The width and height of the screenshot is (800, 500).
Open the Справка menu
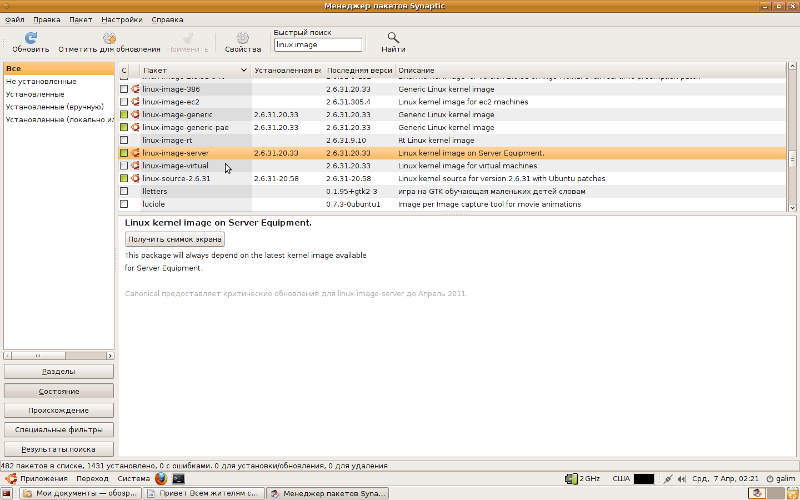167,19
